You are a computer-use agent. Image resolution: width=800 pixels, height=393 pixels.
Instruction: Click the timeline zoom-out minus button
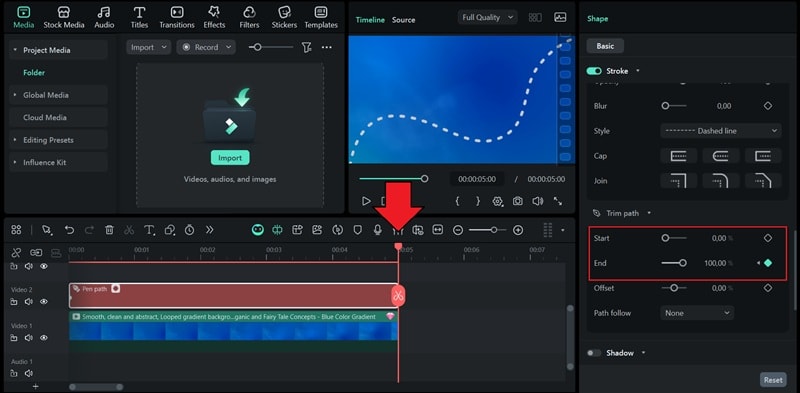458,230
